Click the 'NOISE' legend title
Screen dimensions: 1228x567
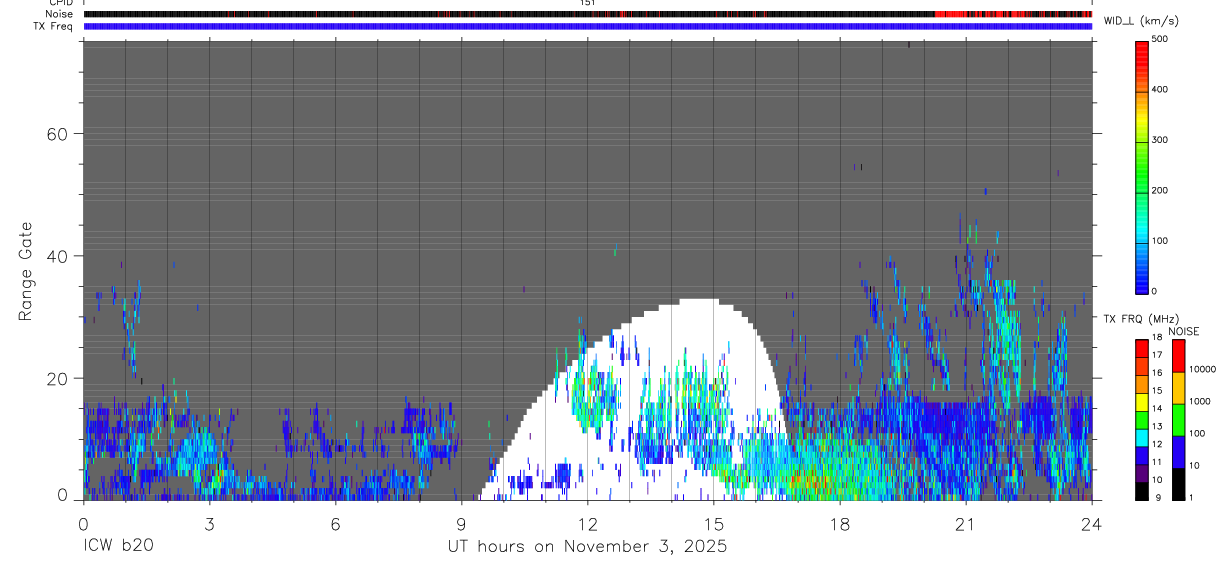[1185, 331]
